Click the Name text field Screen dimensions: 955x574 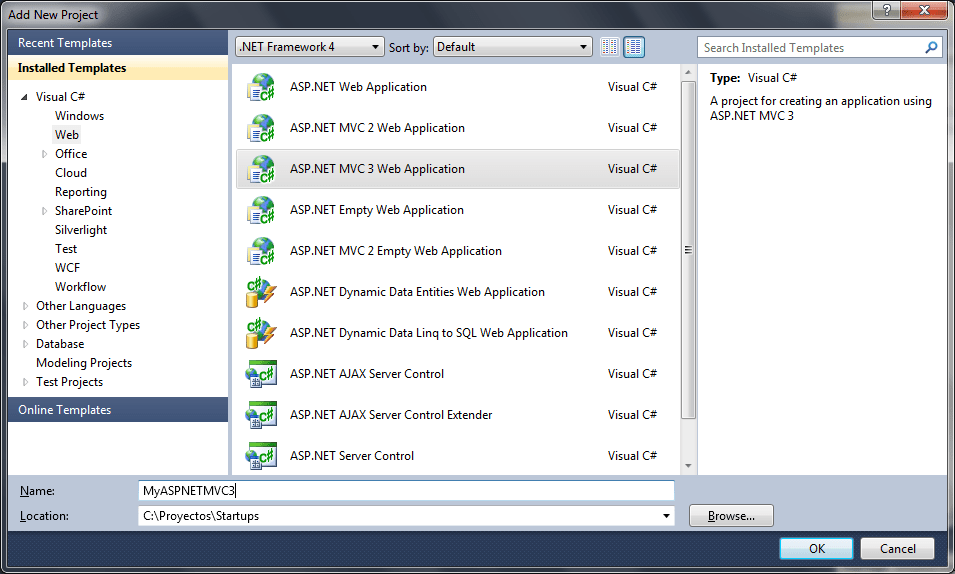point(406,491)
